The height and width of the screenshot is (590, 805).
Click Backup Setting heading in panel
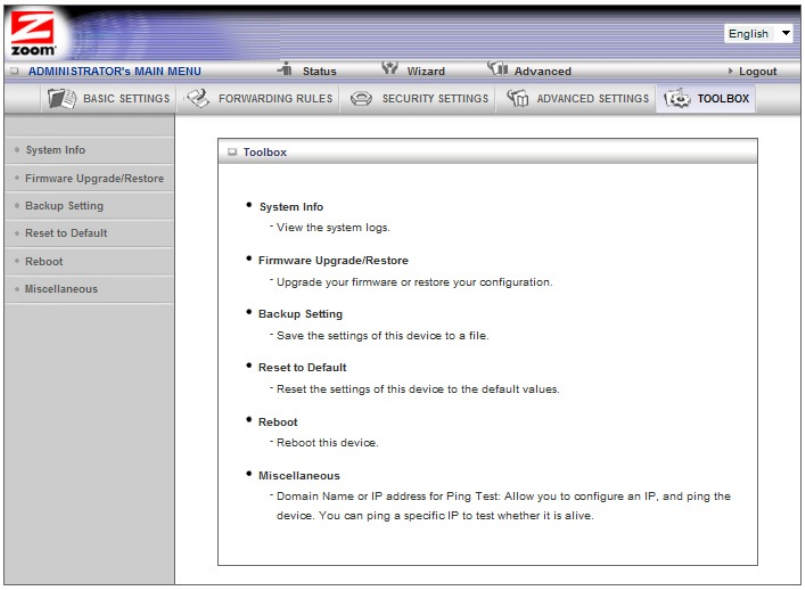click(x=300, y=314)
